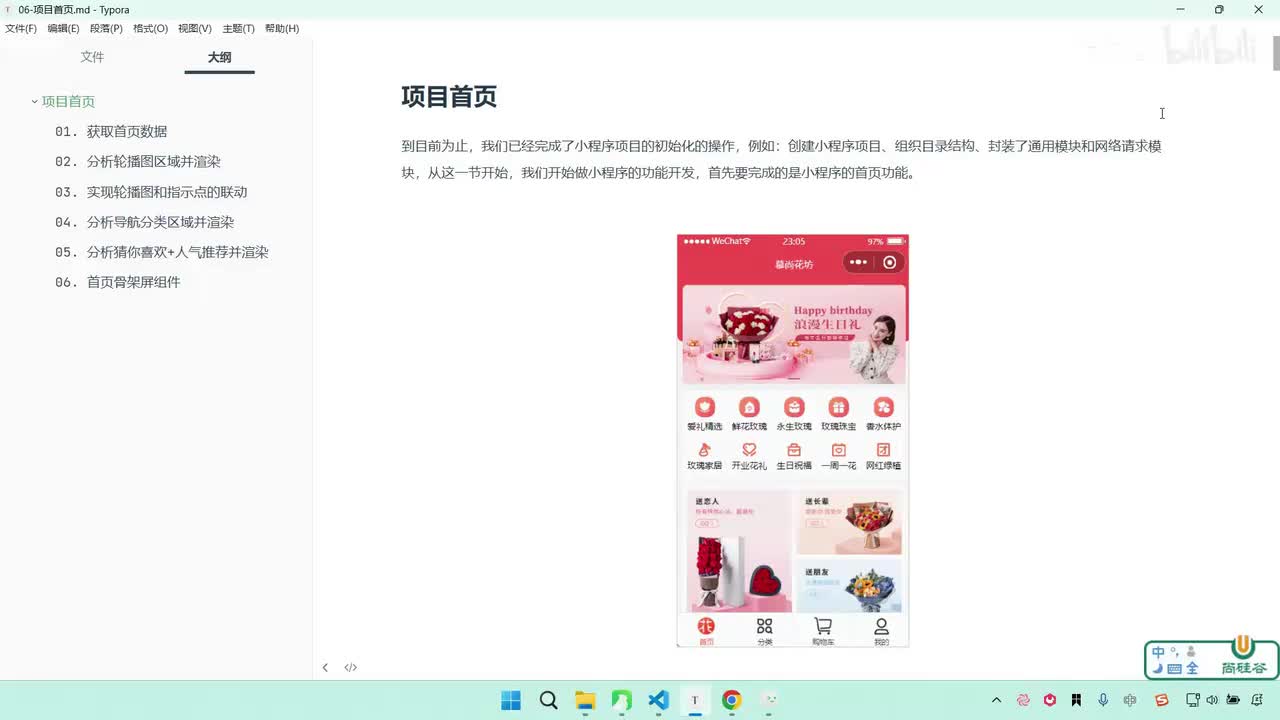
Task: Switch to the 大纲 sidebar tab
Action: point(219,57)
